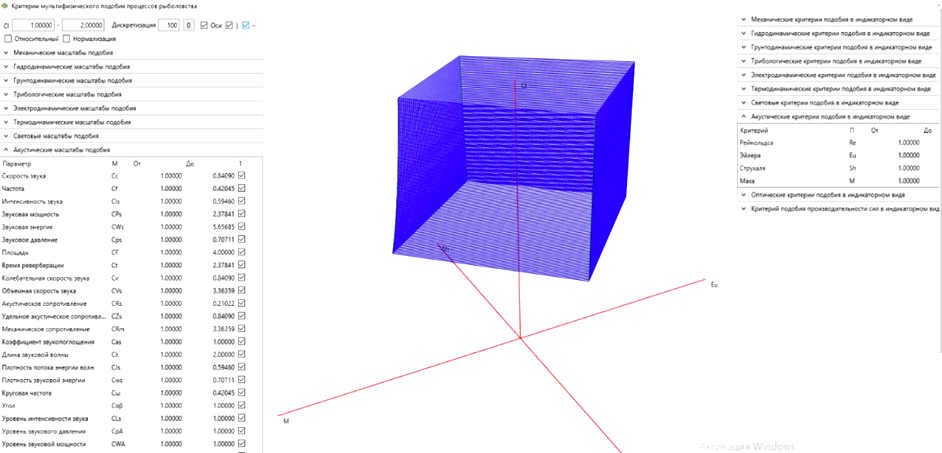This screenshot has height=453, width=942.
Task: Click the M axis label in 3D view
Action: [x=286, y=423]
